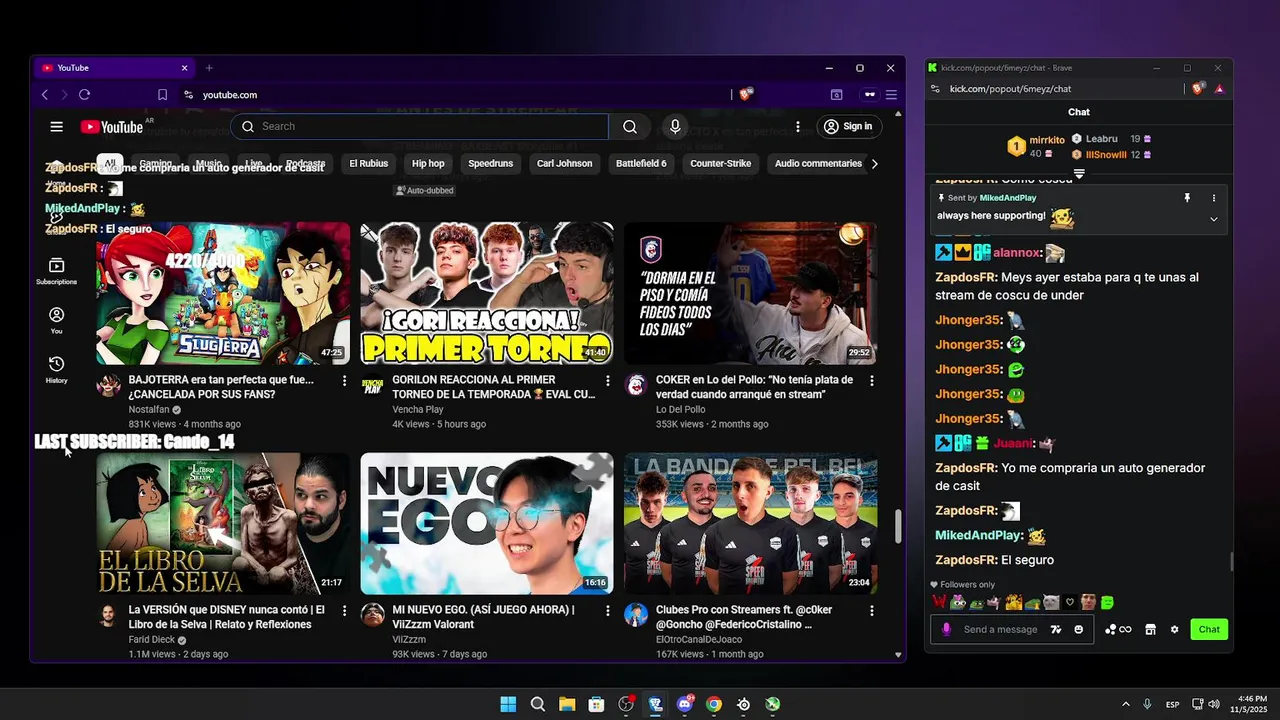Select the Battlefield 6 filter chip
Image resolution: width=1280 pixels, height=720 pixels.
[x=641, y=164]
